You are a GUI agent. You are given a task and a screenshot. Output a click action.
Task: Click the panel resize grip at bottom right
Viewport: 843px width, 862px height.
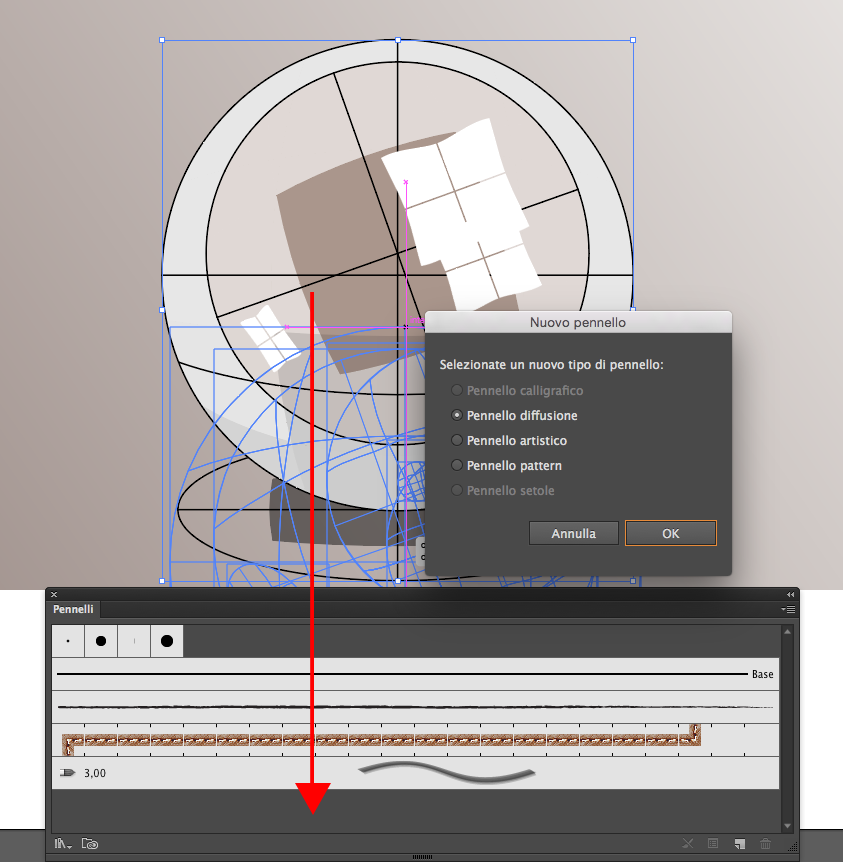[792, 847]
